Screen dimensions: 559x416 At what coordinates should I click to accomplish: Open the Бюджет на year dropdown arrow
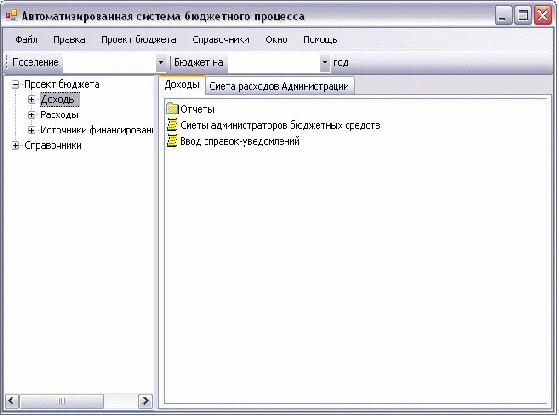[324, 62]
